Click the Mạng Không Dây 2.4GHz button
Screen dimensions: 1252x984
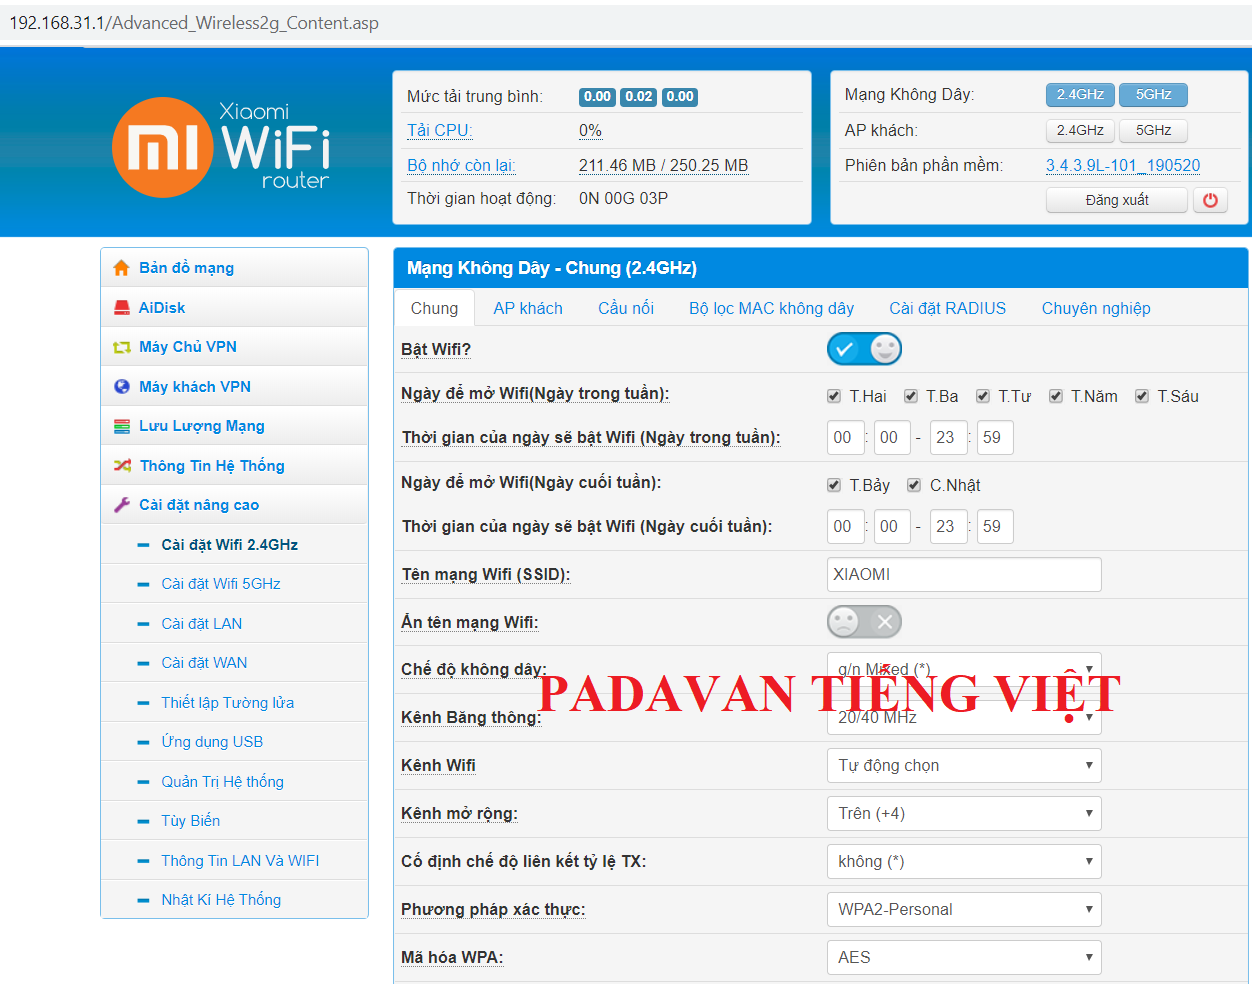1080,95
